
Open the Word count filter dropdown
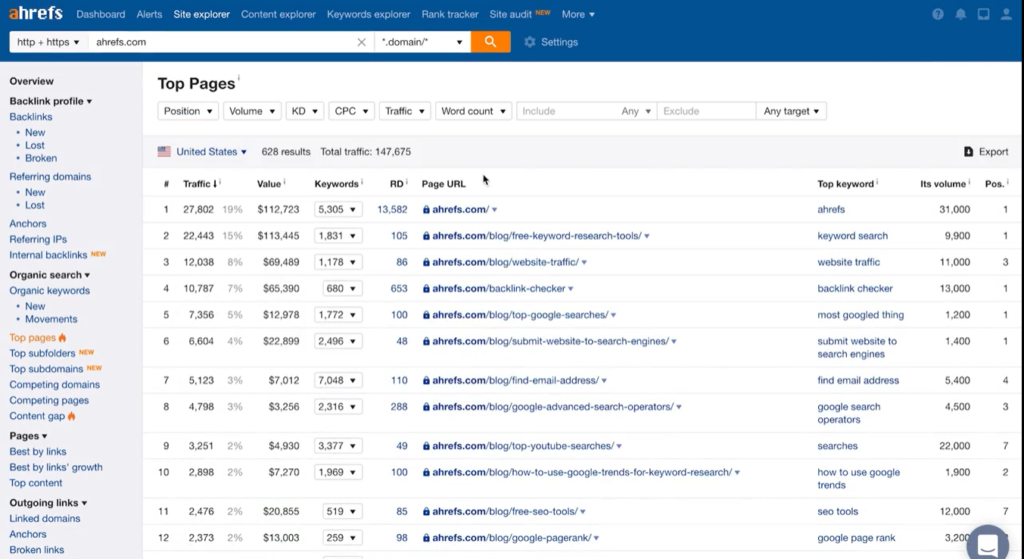473,111
